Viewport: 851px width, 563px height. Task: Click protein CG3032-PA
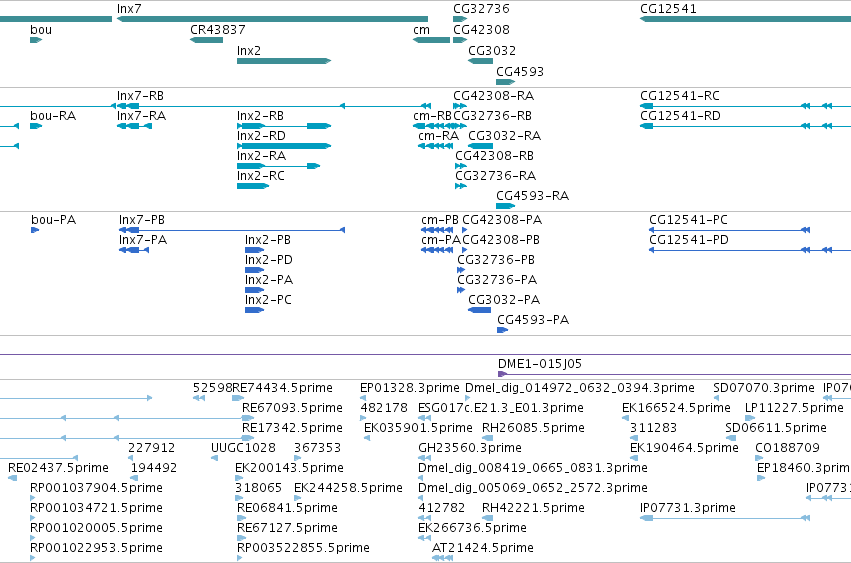[x=504, y=300]
